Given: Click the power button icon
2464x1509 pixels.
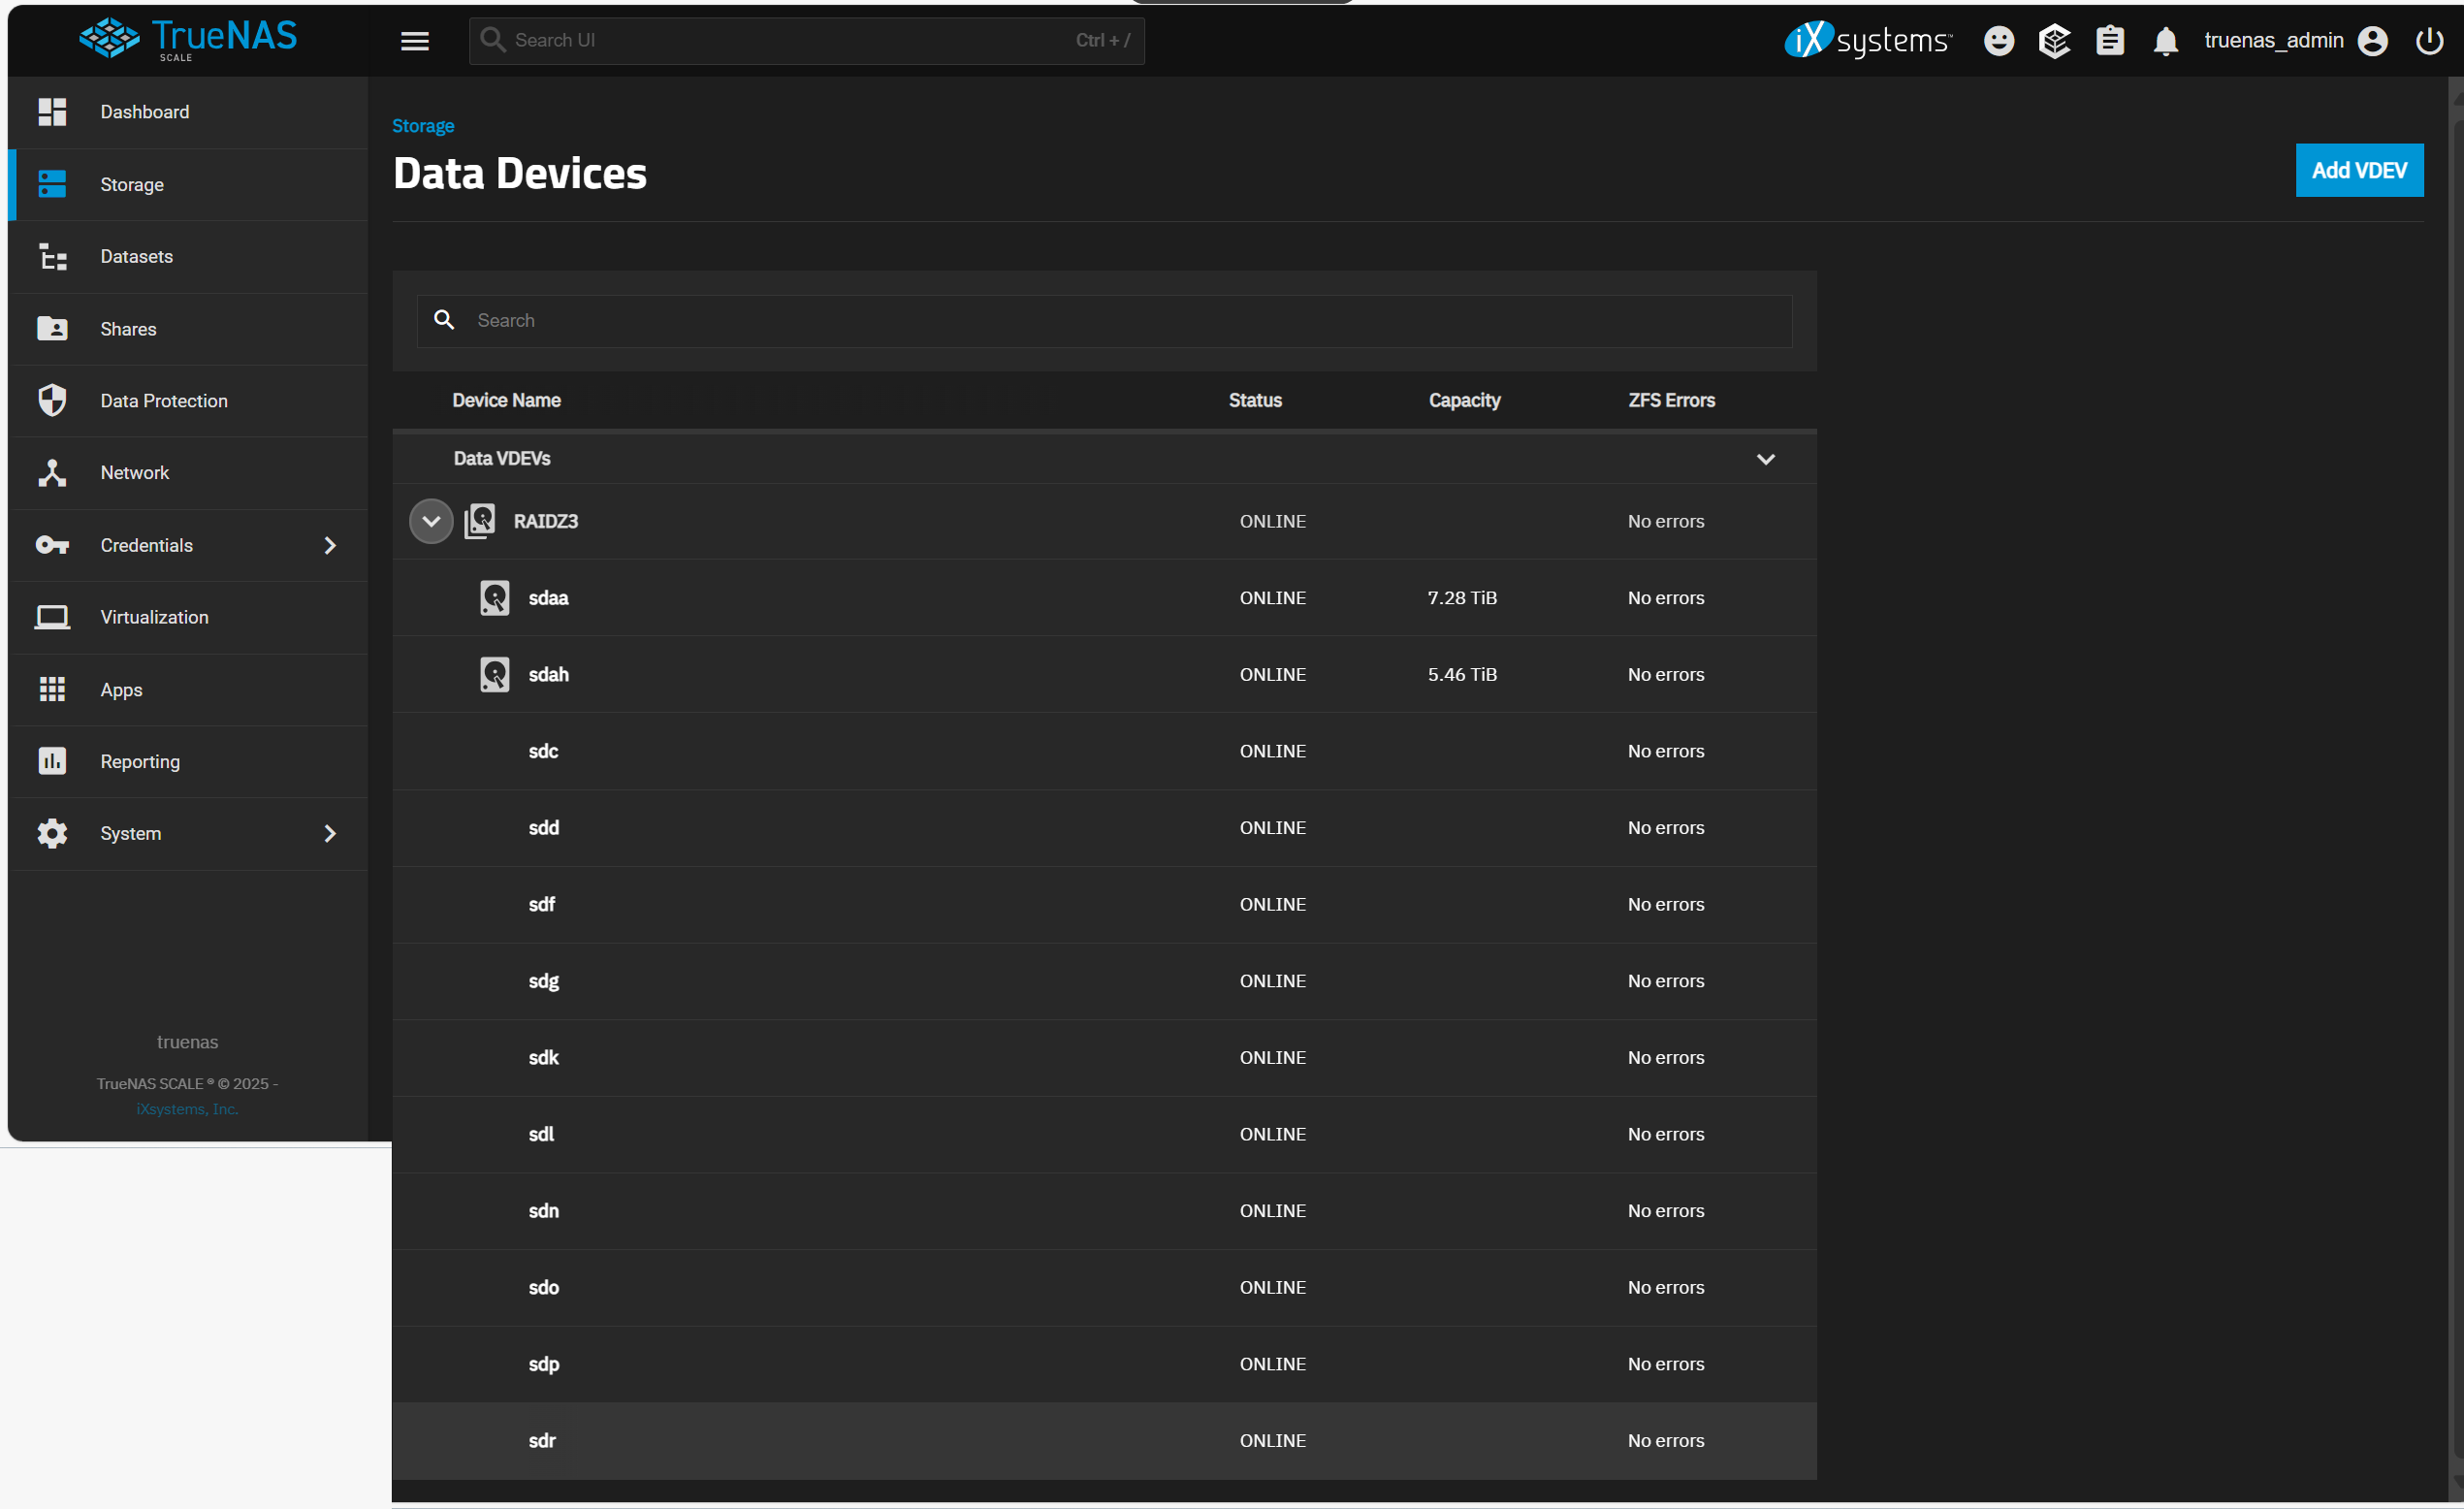Looking at the screenshot, I should tap(2428, 41).
